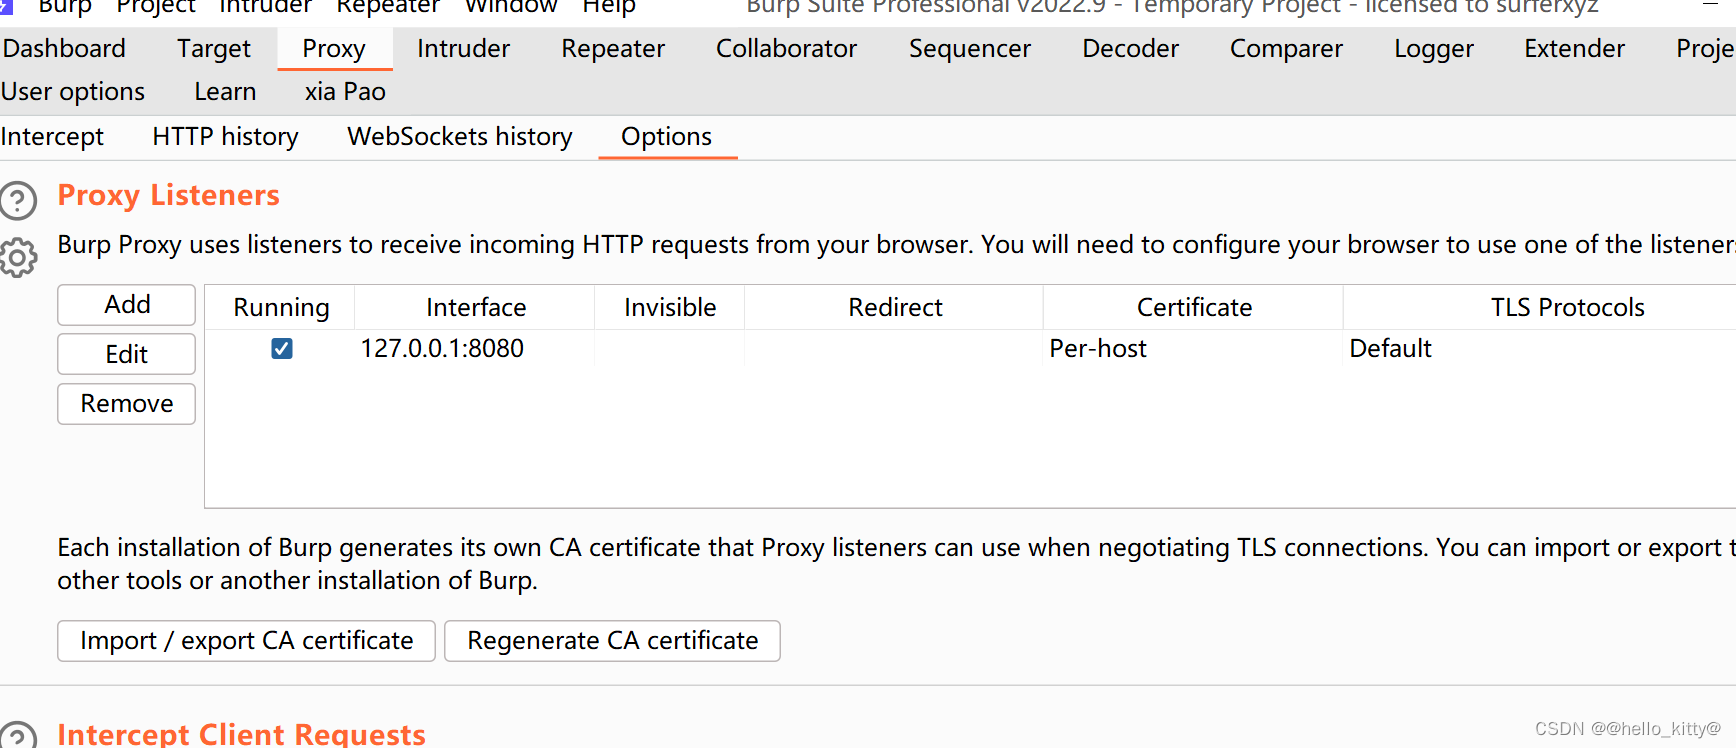Switch to the Repeater tab

pyautogui.click(x=613, y=48)
